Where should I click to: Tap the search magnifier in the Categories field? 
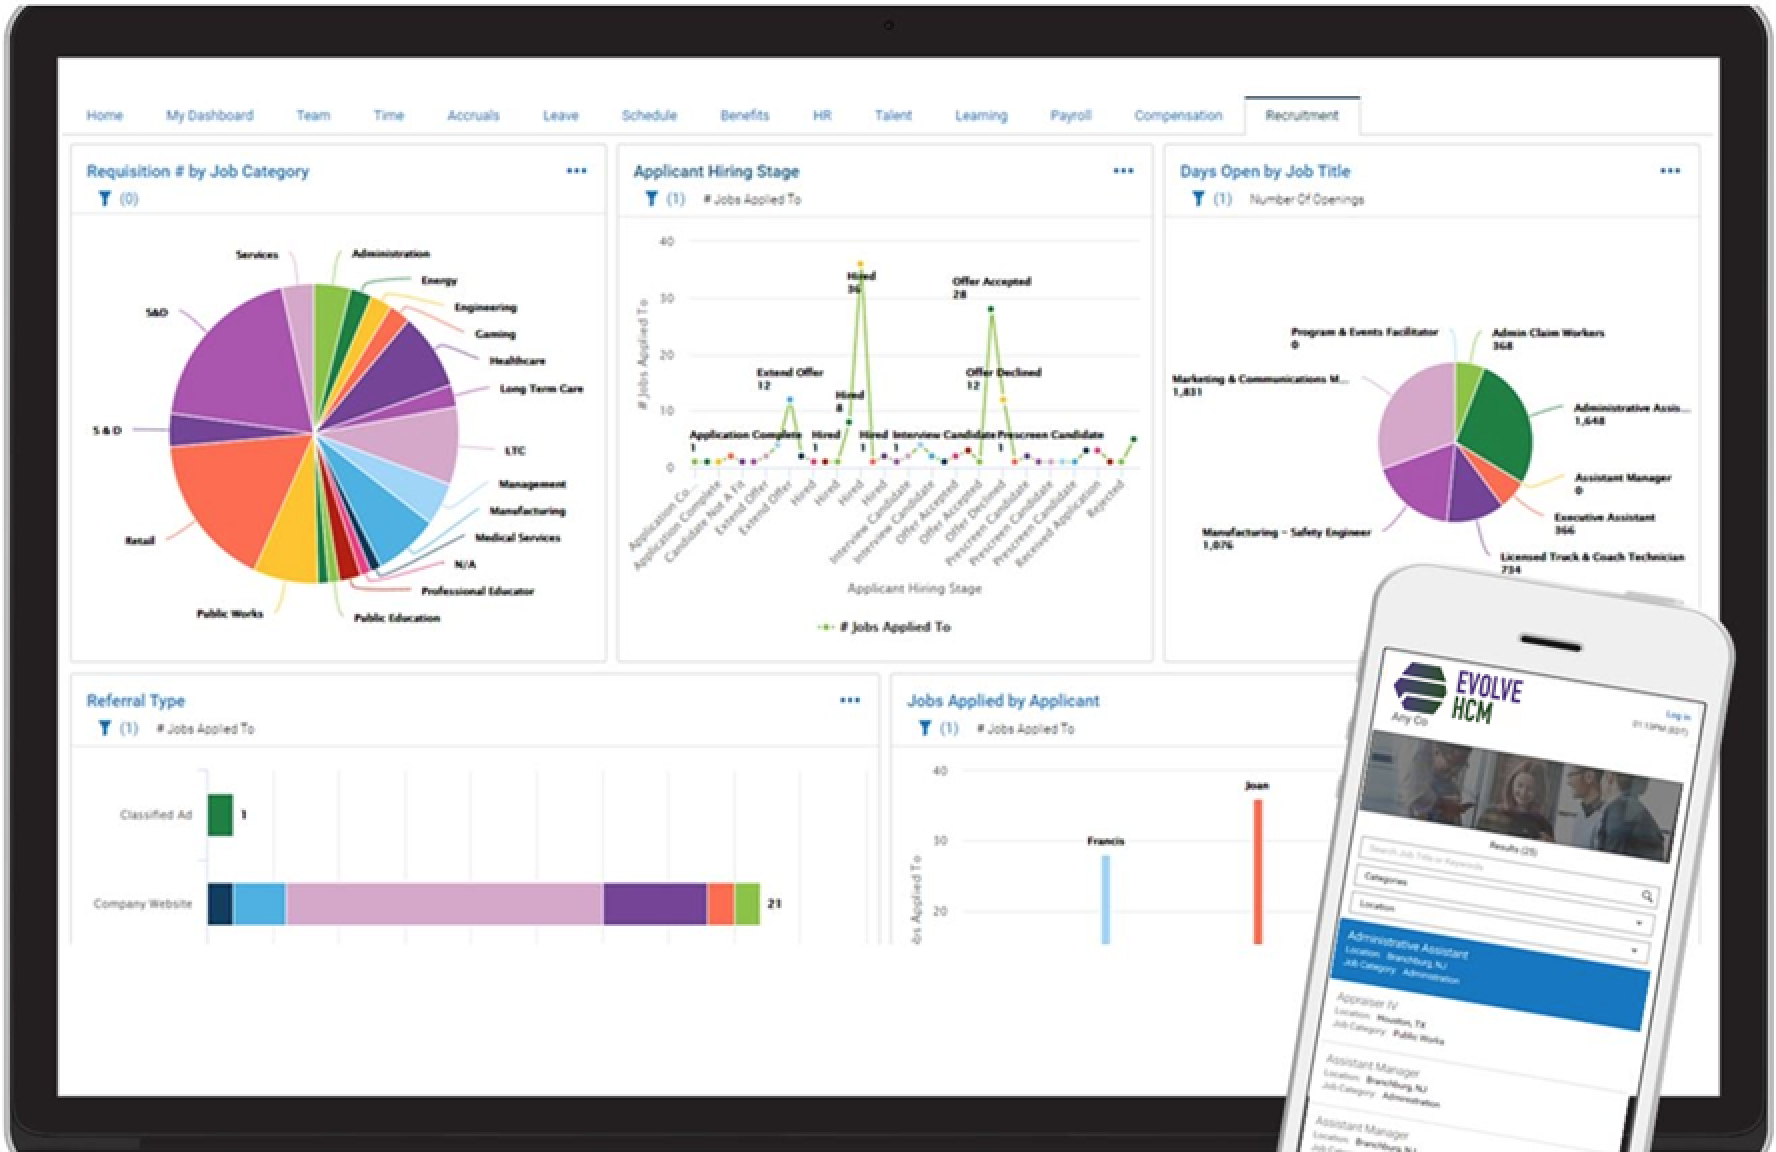click(x=1648, y=895)
